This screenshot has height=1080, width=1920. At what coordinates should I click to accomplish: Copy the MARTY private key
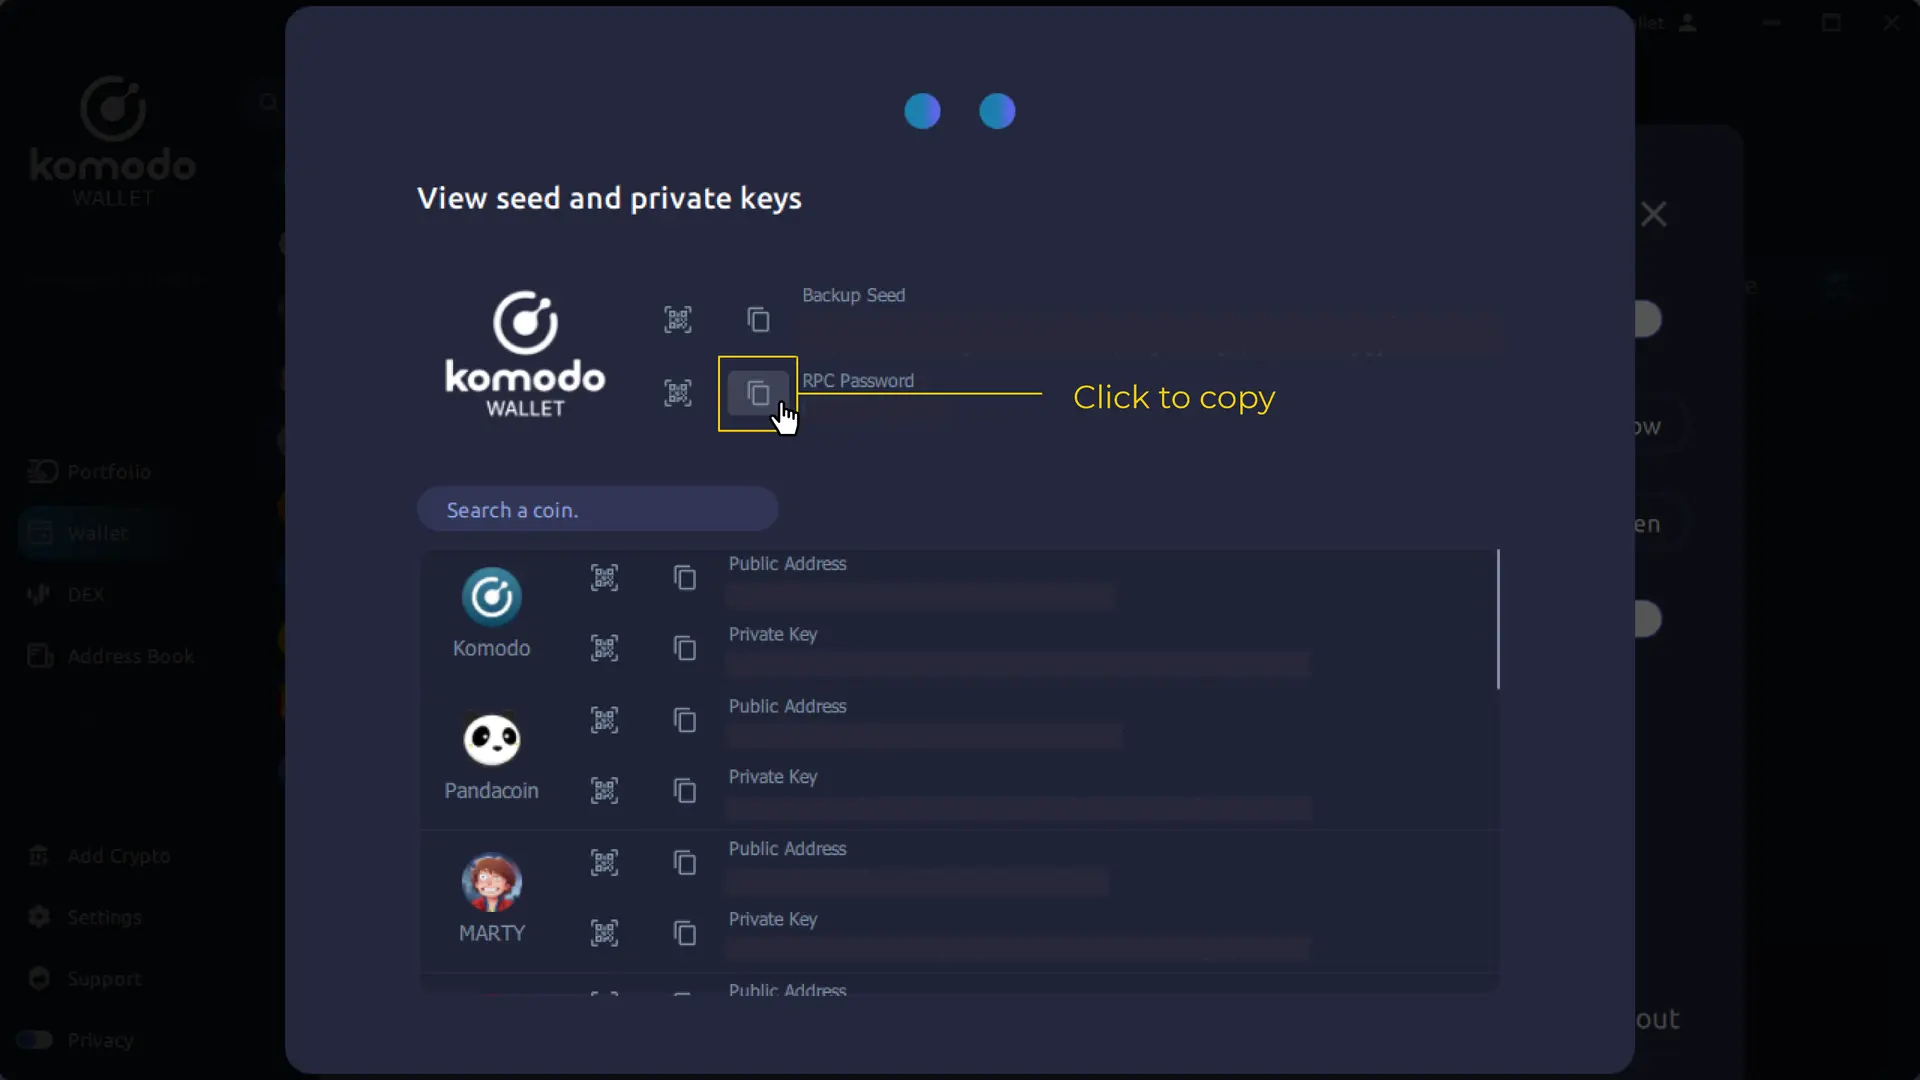click(685, 932)
